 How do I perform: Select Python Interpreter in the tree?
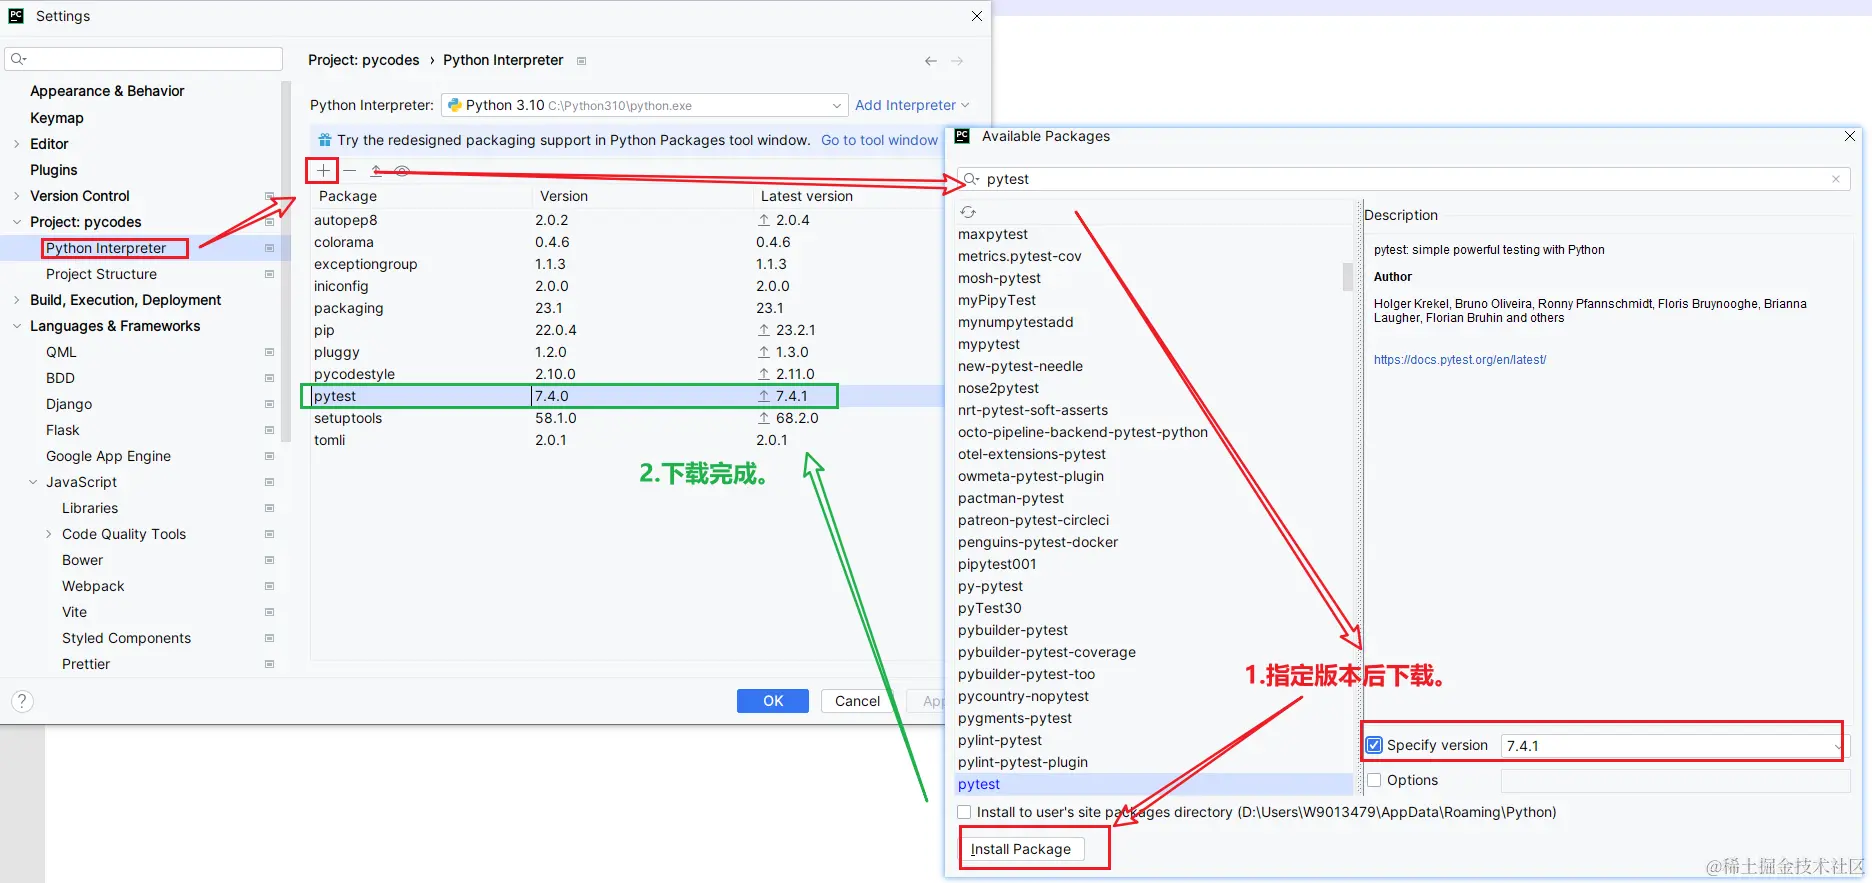[106, 248]
